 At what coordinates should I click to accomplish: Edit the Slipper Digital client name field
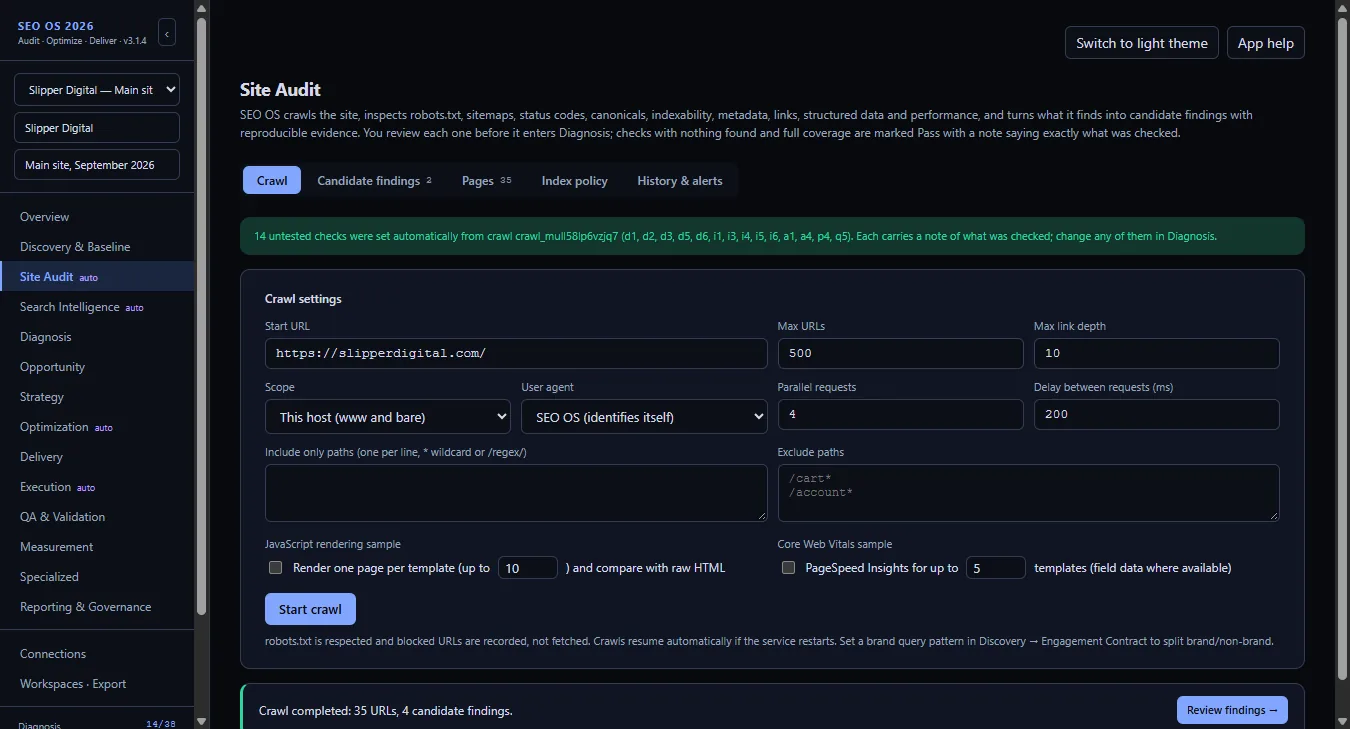coord(97,128)
